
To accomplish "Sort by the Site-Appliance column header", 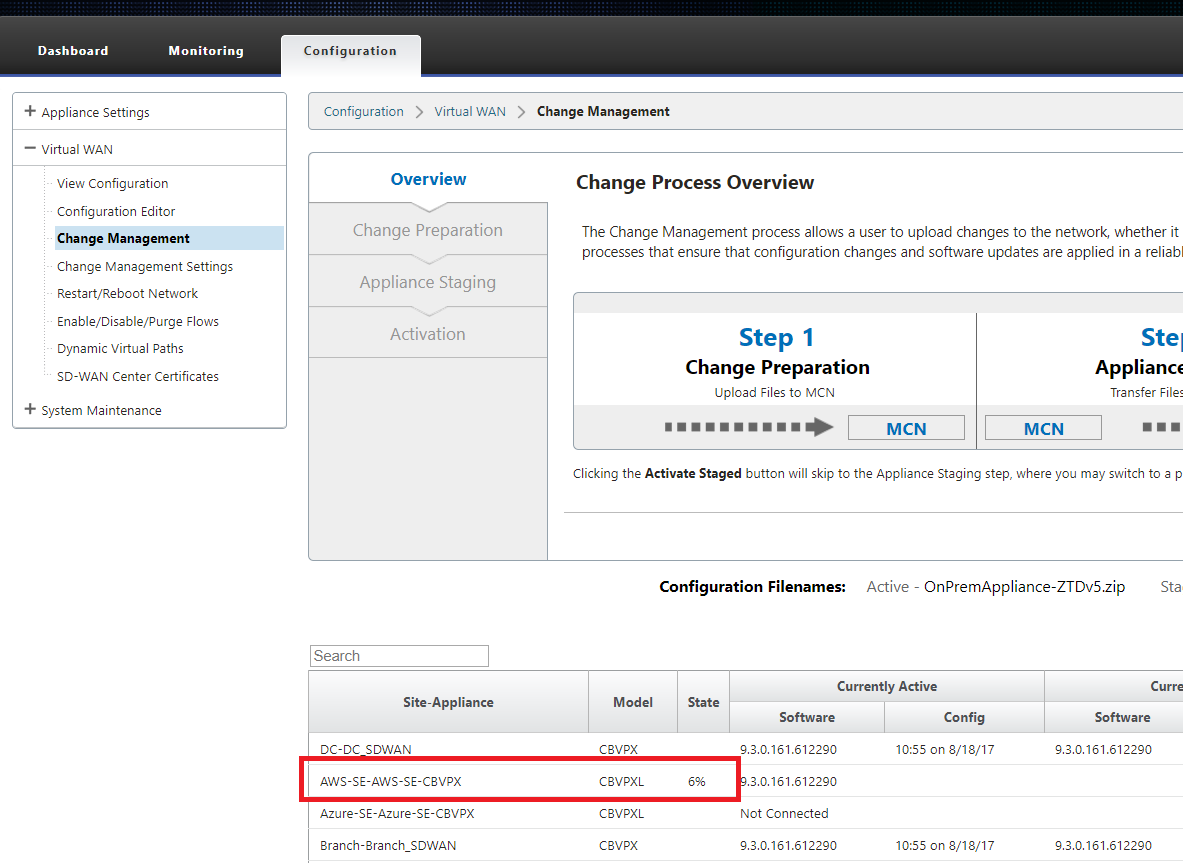I will [x=448, y=702].
